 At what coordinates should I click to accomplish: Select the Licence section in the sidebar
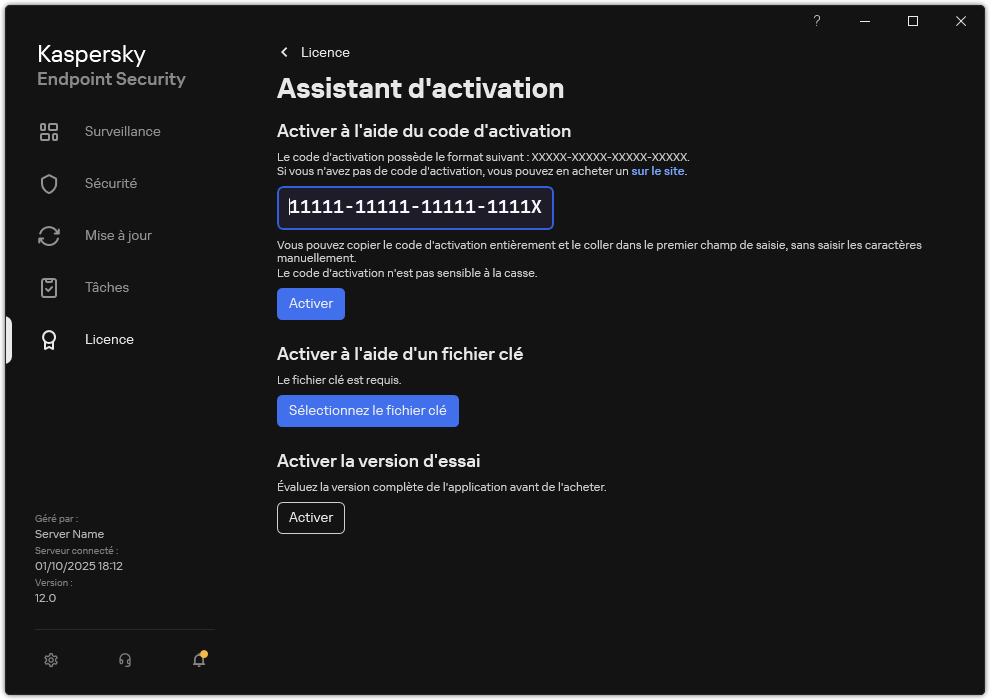(x=109, y=339)
